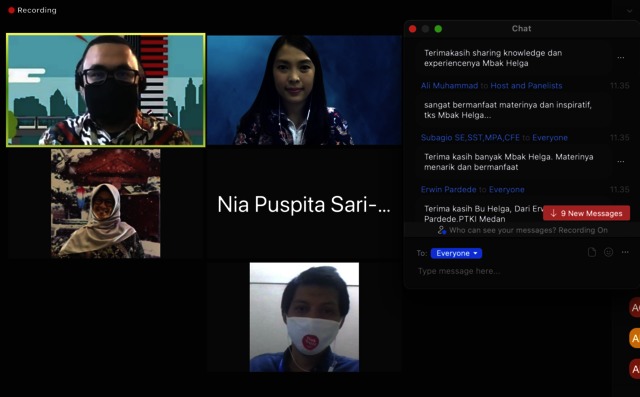Select Nia Puspita Sari participant tile
640x397 pixels.
304,204
